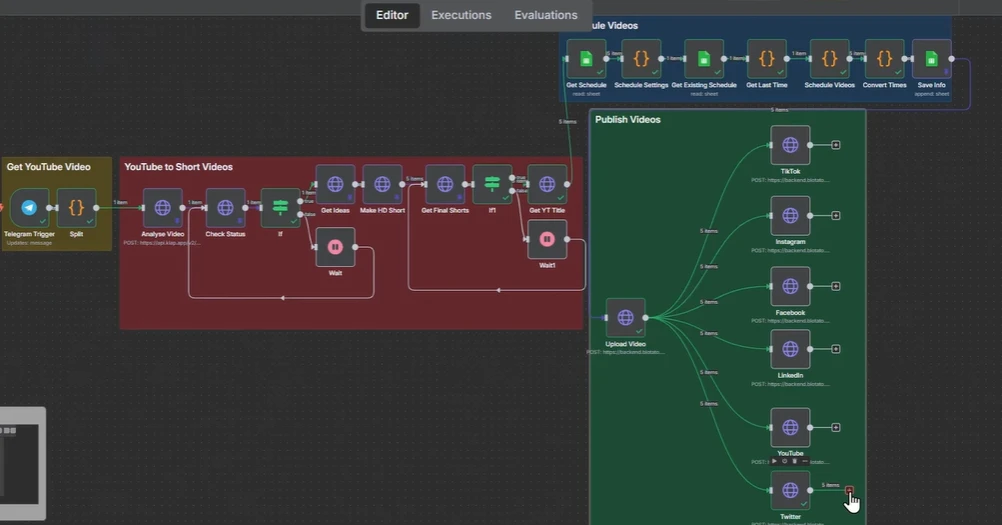This screenshot has height=525, width=1002.
Task: Select the Get Last Time node
Action: (x=767, y=59)
